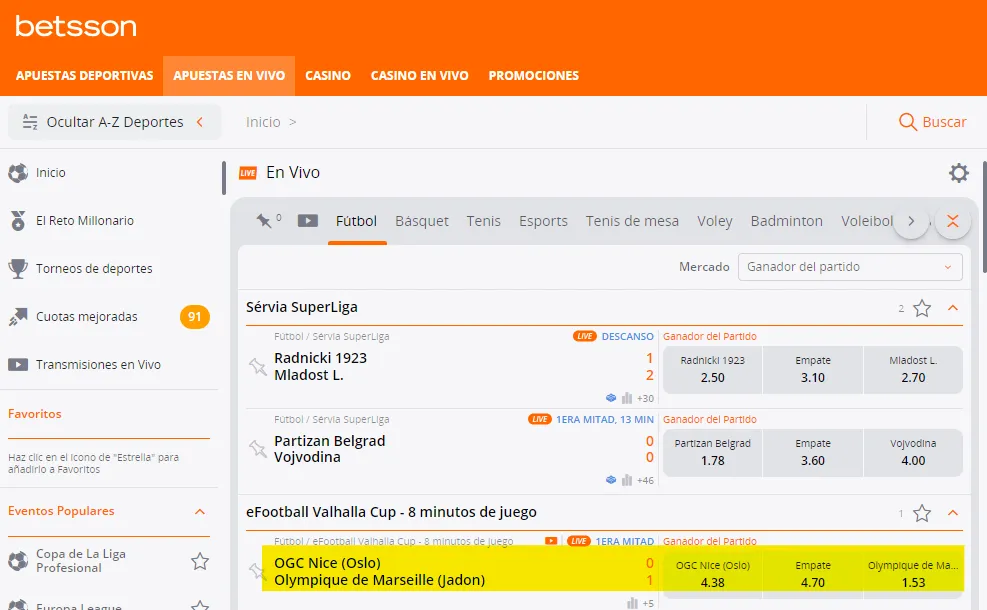Collapse the Eventos Populares list
987x610 pixels.
pyautogui.click(x=200, y=511)
